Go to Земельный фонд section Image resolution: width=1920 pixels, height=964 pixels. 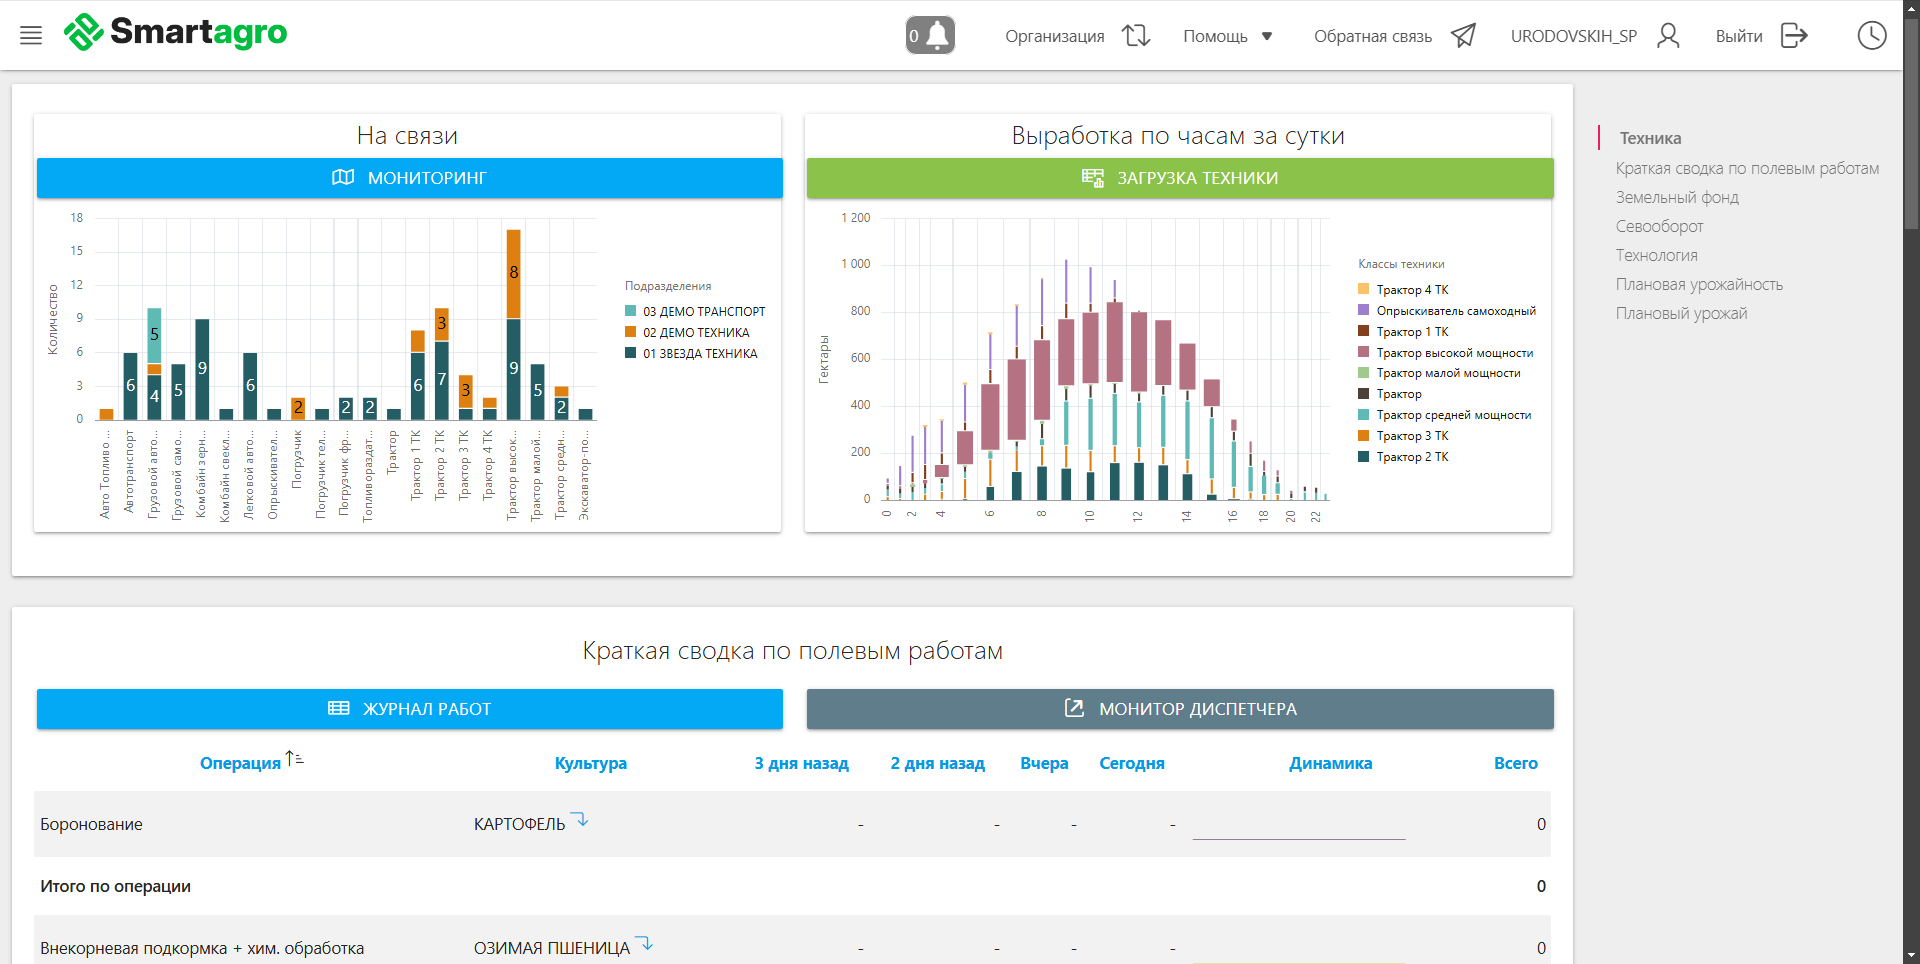click(x=1677, y=198)
